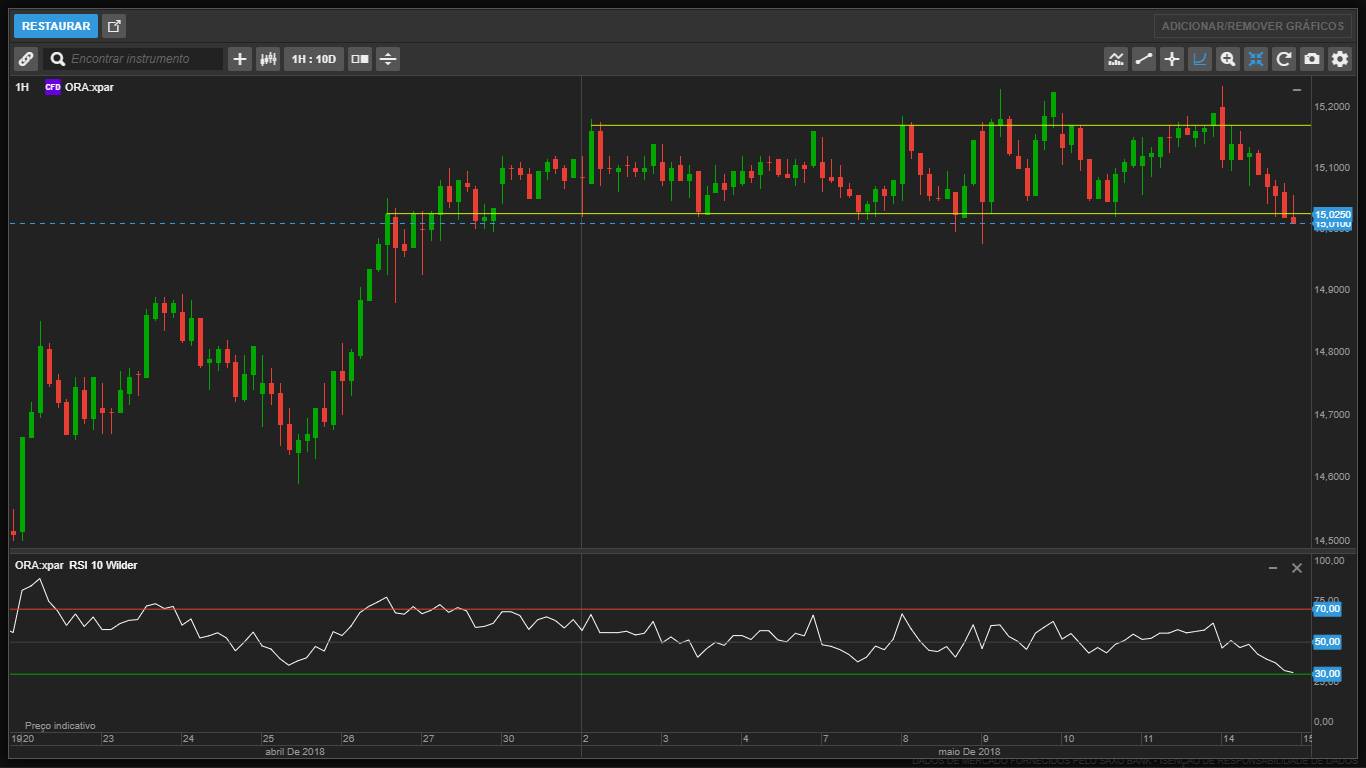This screenshot has height=768, width=1366.
Task: Click the 'abril De 2018' date label
Action: [294, 751]
